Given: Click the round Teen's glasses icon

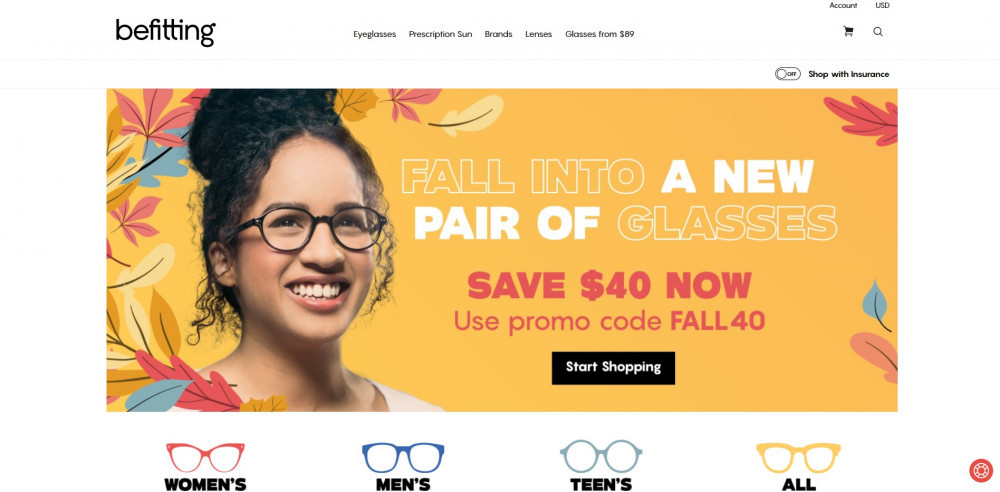Looking at the screenshot, I should [601, 456].
